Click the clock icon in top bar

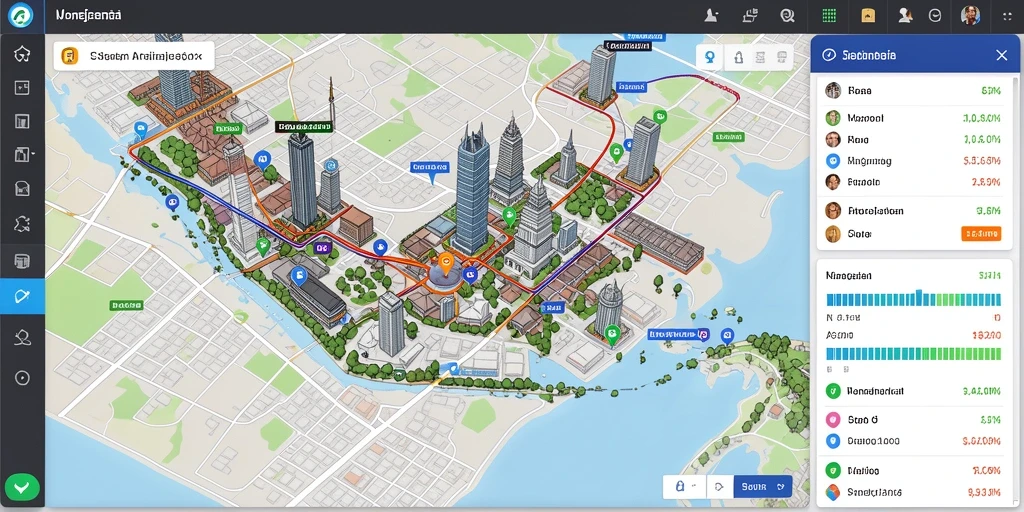click(x=935, y=16)
